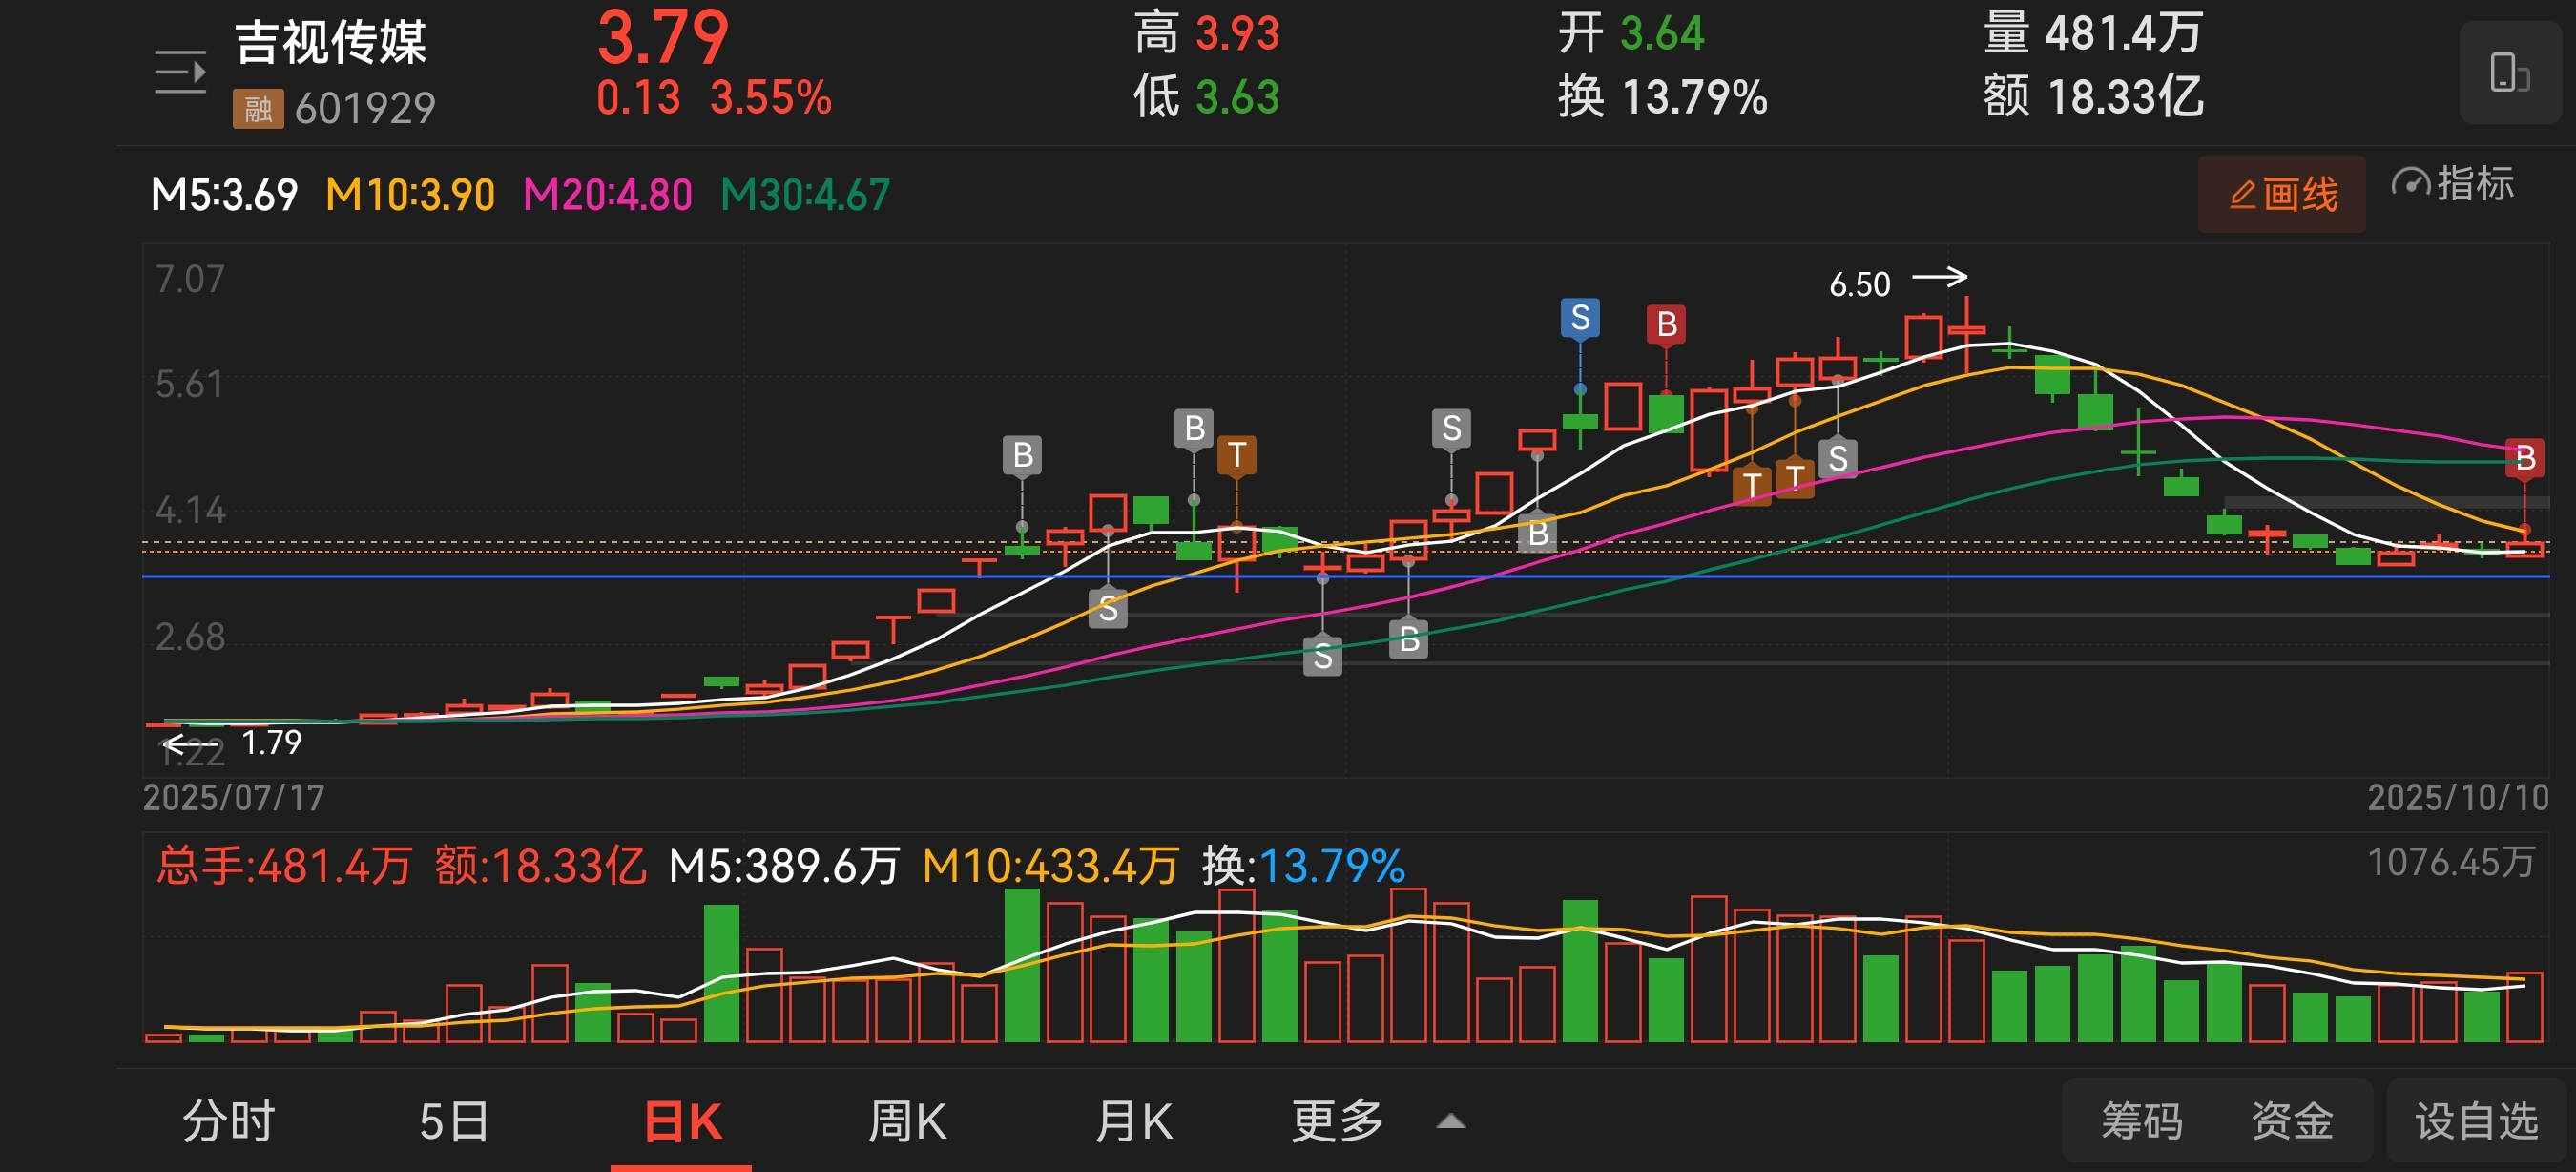The image size is (2576, 1172).
Task: Tap the blue S sell marker
Action: (x=1579, y=318)
